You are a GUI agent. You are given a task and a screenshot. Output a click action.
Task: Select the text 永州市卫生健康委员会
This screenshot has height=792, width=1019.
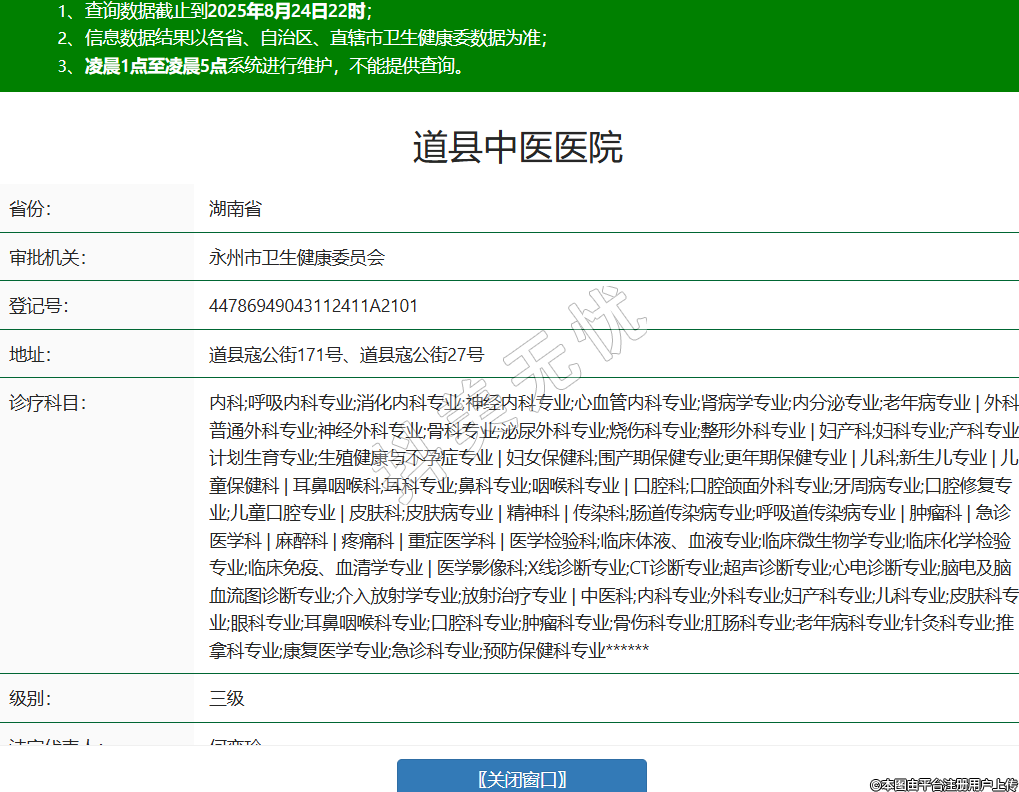pyautogui.click(x=296, y=258)
